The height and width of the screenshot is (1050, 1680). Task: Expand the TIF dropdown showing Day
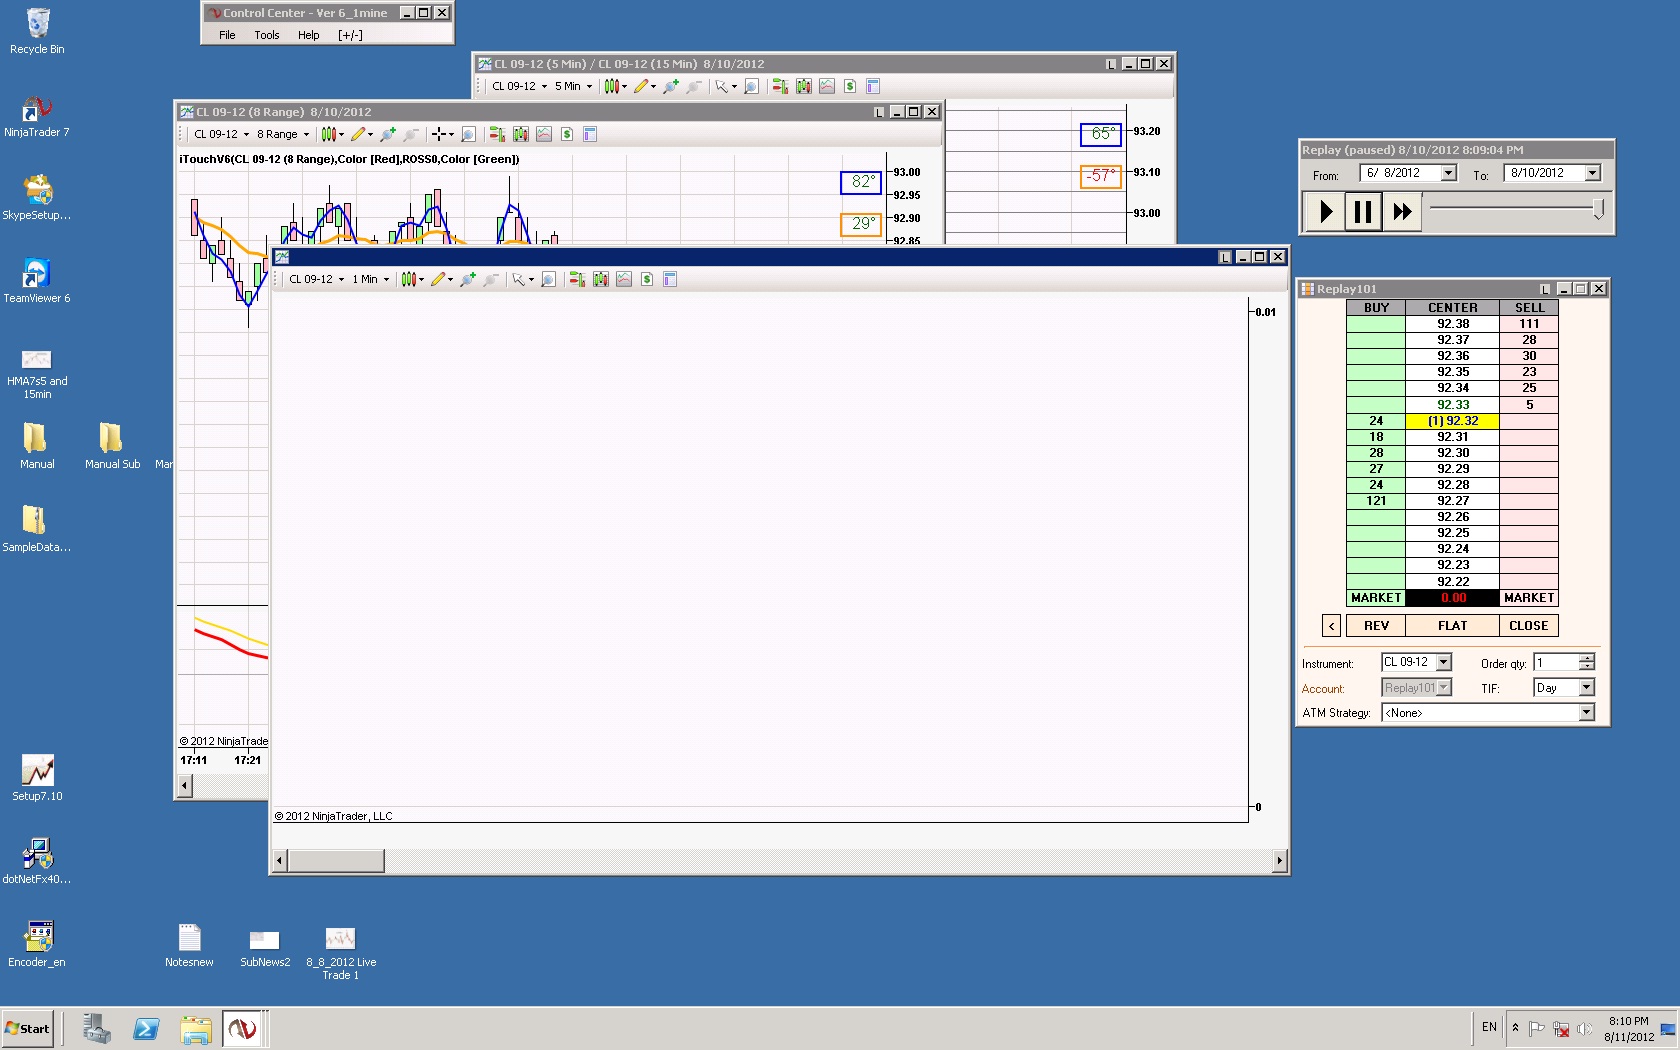[1586, 688]
